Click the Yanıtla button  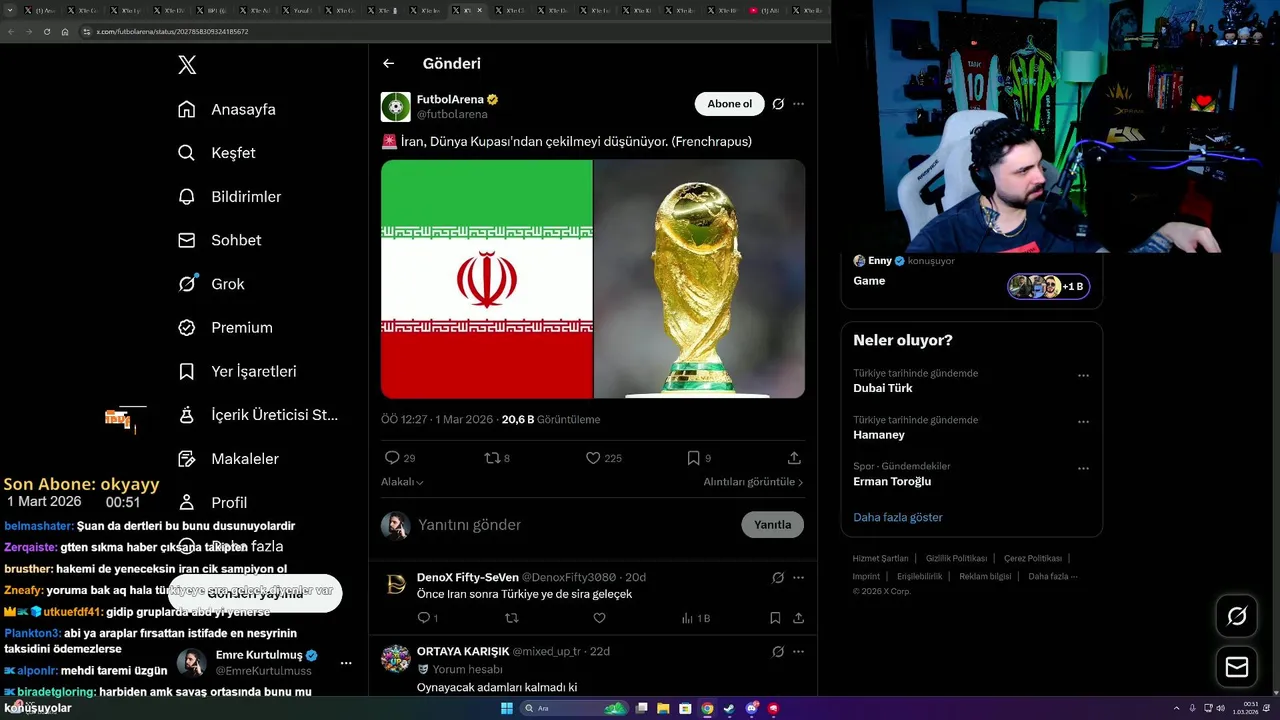[772, 525]
